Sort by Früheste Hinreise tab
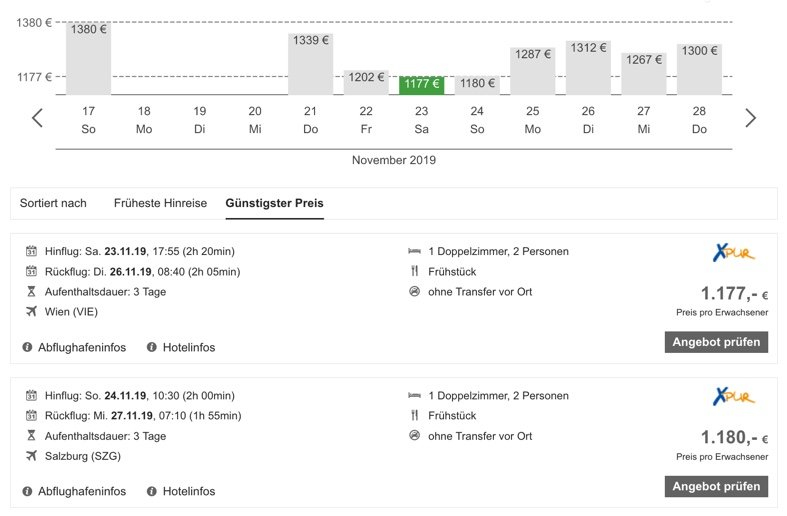Screen dimensions: 787x516 [160, 203]
